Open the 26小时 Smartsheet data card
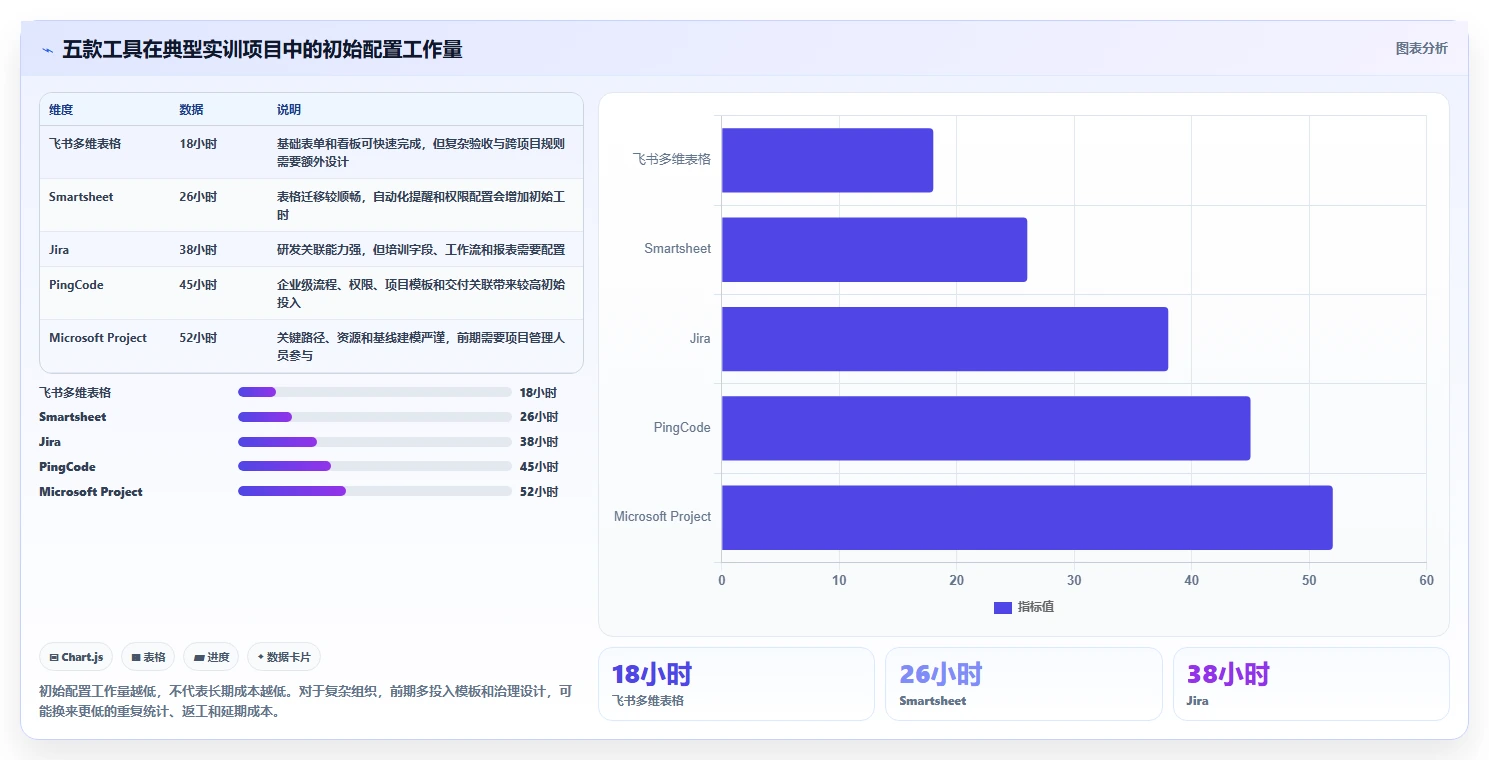The width and height of the screenshot is (1489, 760). click(x=1023, y=684)
